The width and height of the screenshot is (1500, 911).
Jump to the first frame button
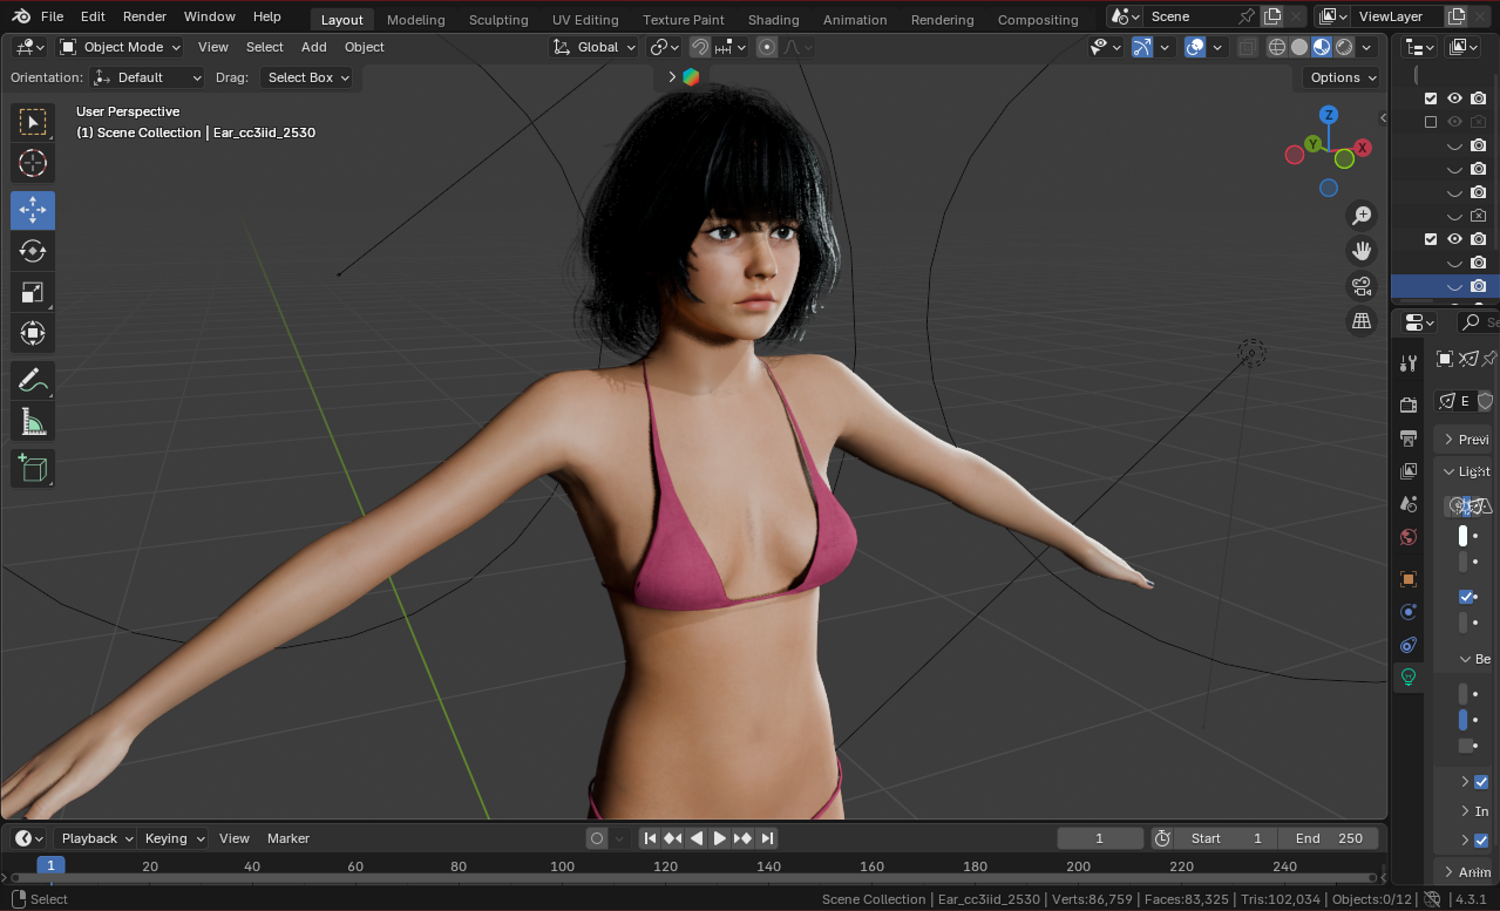[650, 839]
